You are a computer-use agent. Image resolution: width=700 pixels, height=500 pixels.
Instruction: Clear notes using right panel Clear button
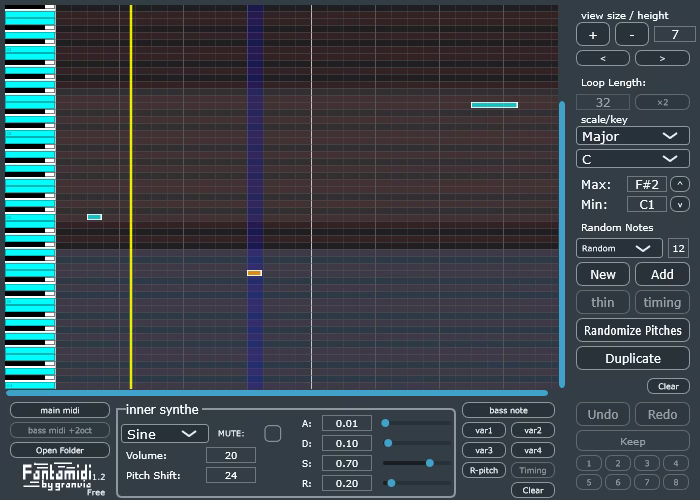pyautogui.click(x=668, y=386)
